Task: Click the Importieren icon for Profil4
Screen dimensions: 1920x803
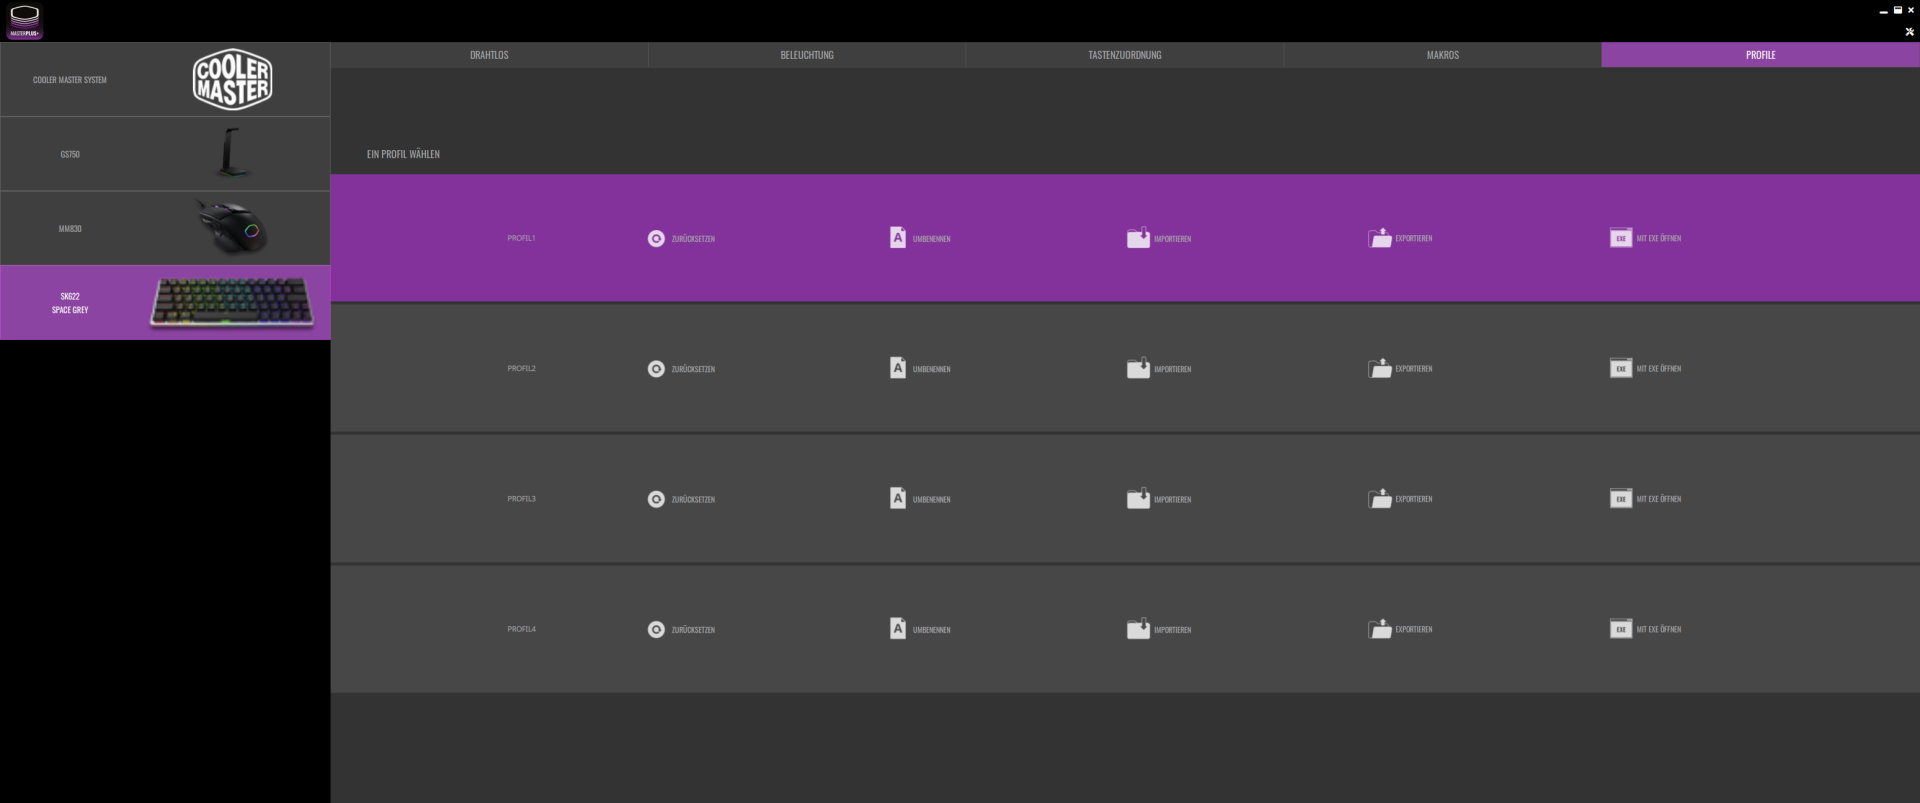Action: click(x=1138, y=628)
